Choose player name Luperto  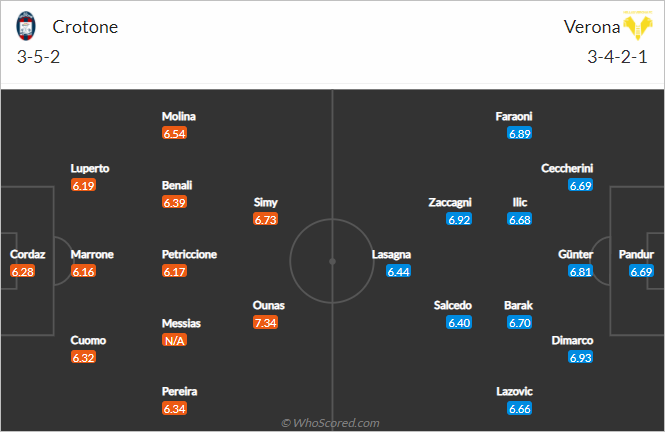tap(90, 168)
